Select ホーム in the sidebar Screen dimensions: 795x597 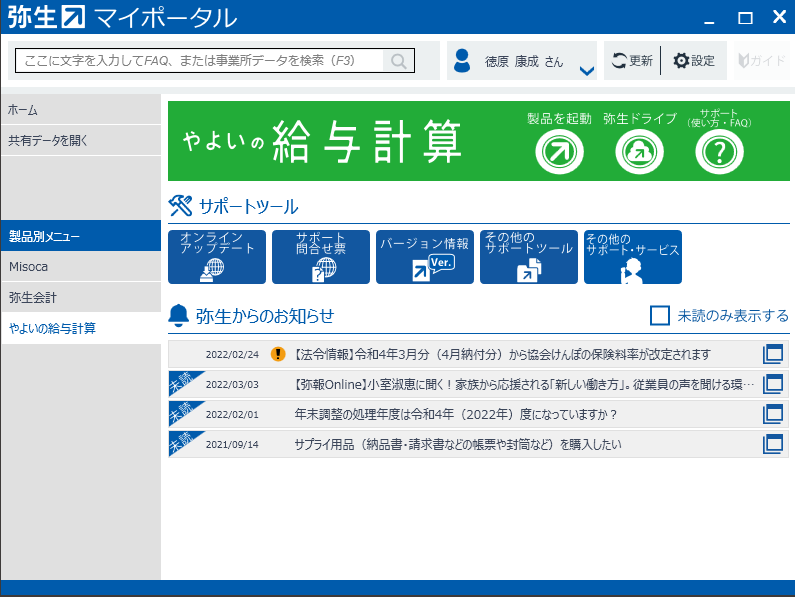tap(81, 110)
